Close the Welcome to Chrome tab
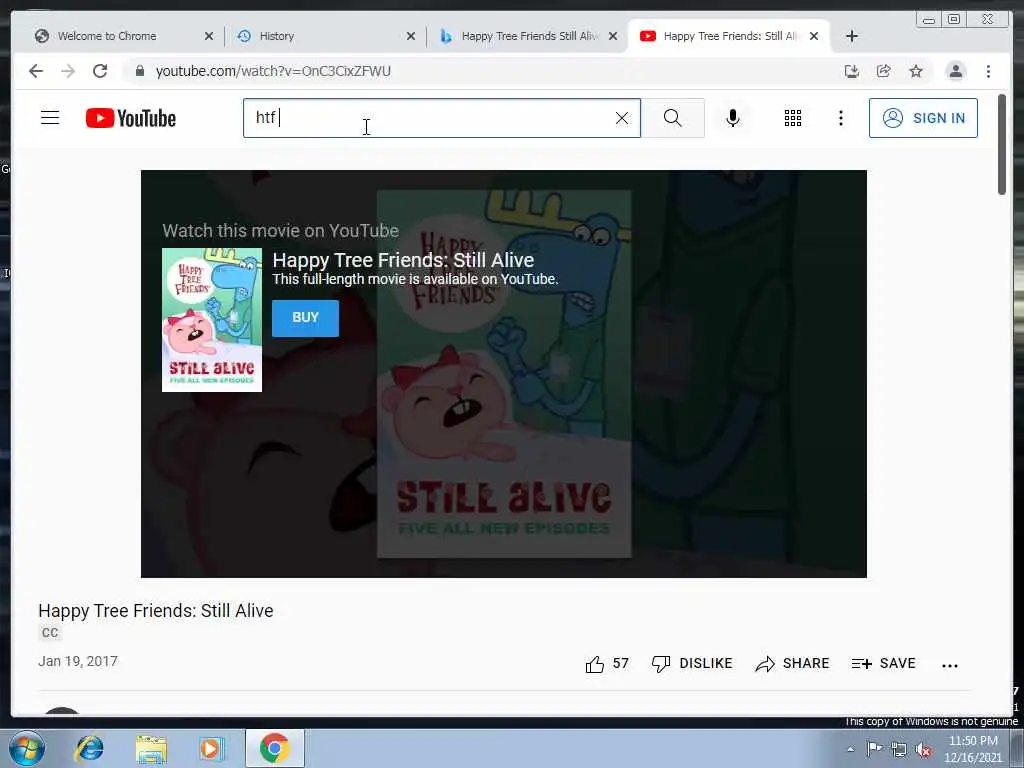This screenshot has height=768, width=1024. tap(209, 37)
